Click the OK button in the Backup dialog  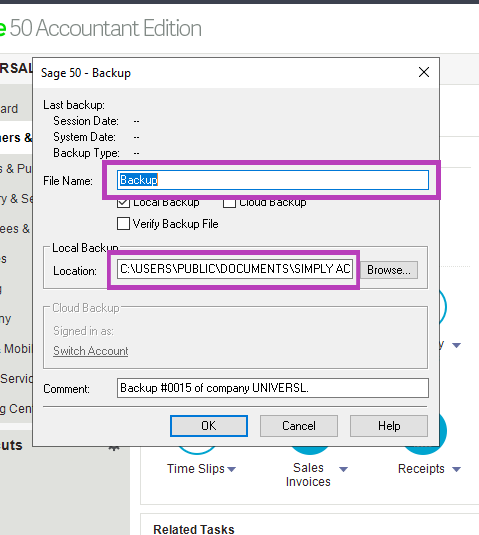209,426
